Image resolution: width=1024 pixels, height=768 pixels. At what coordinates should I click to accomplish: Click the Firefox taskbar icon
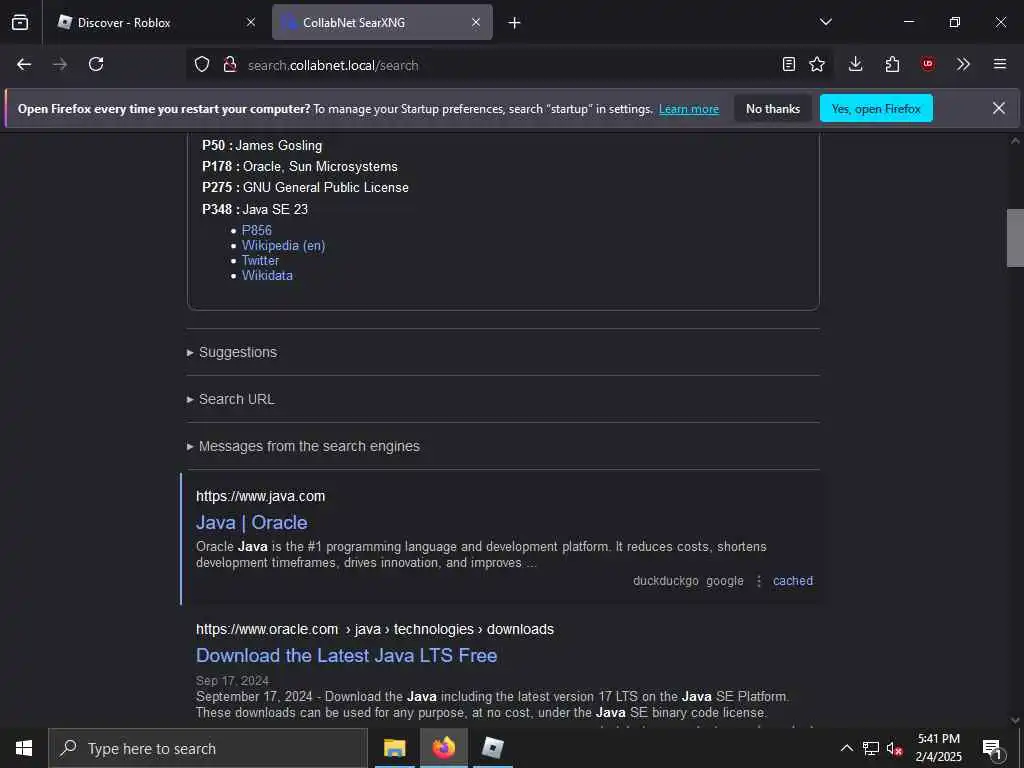click(443, 748)
